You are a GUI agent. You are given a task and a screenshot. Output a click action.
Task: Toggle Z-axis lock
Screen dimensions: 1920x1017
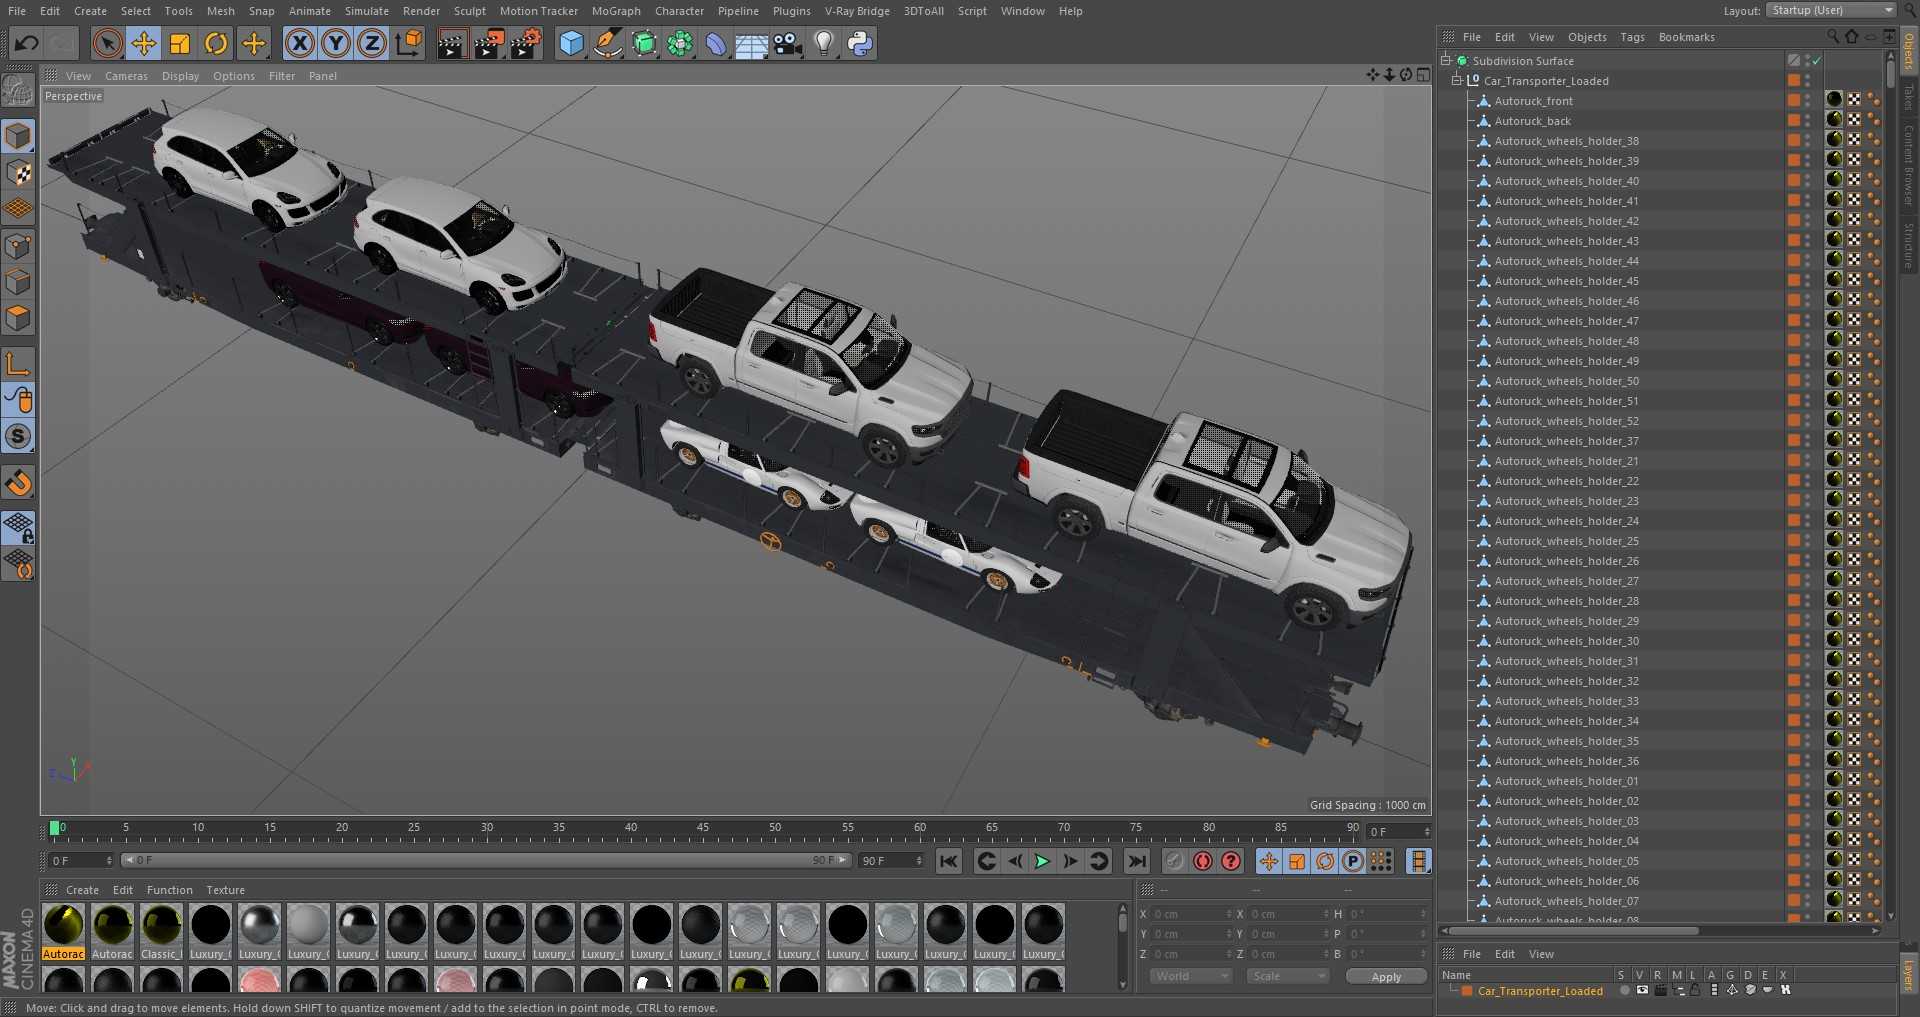[372, 43]
